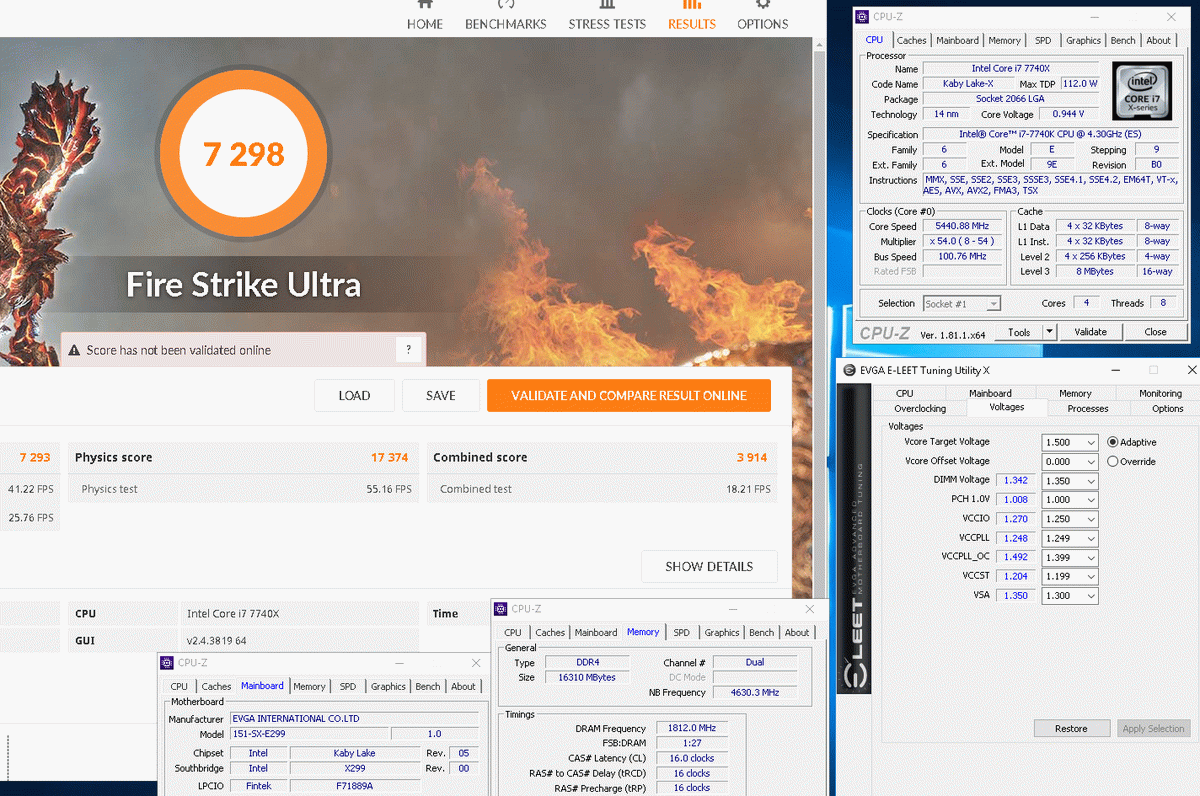
Task: Click the 7 298 Fire Strike Ultra score
Action: (x=244, y=154)
